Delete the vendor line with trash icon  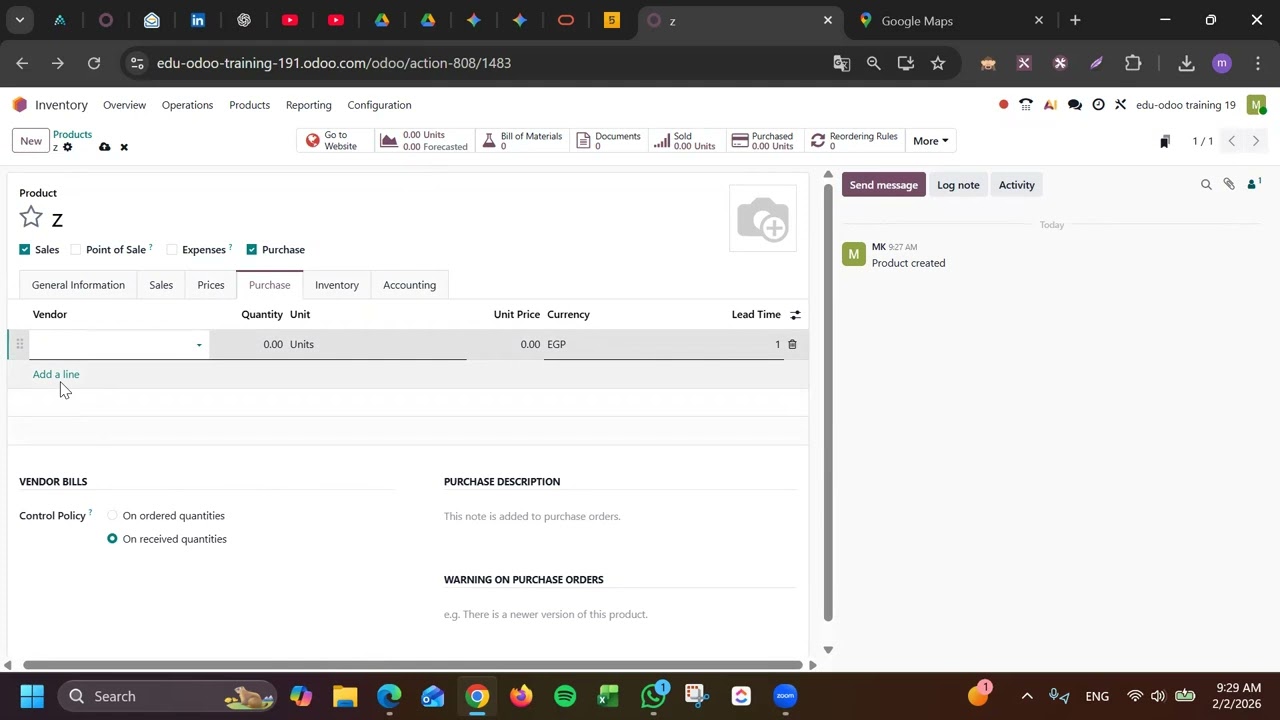tap(792, 344)
